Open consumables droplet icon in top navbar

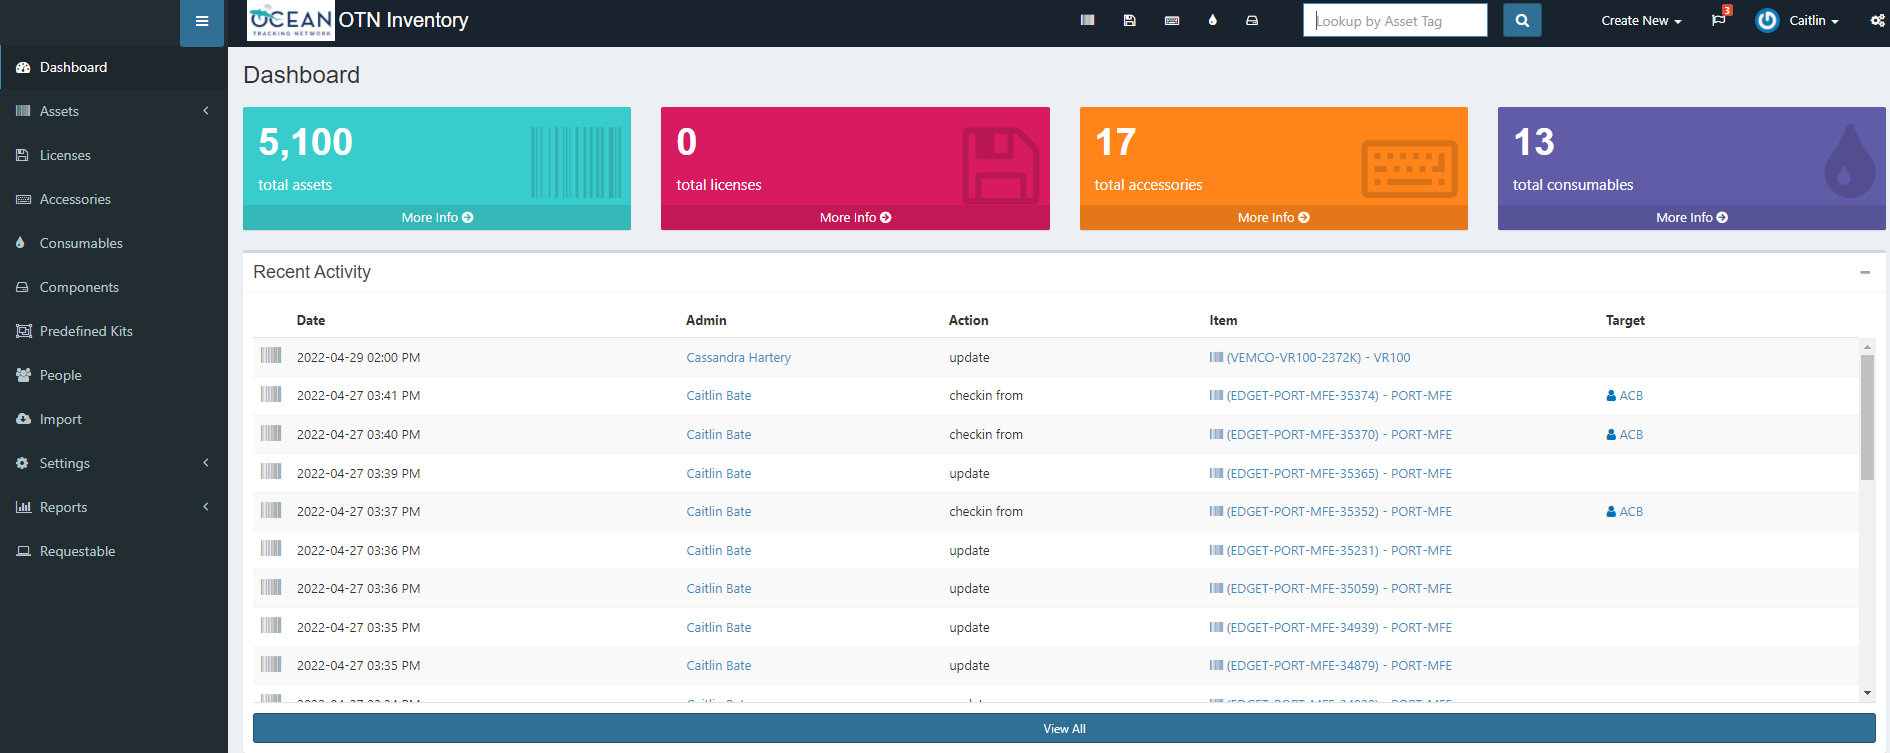point(1213,20)
